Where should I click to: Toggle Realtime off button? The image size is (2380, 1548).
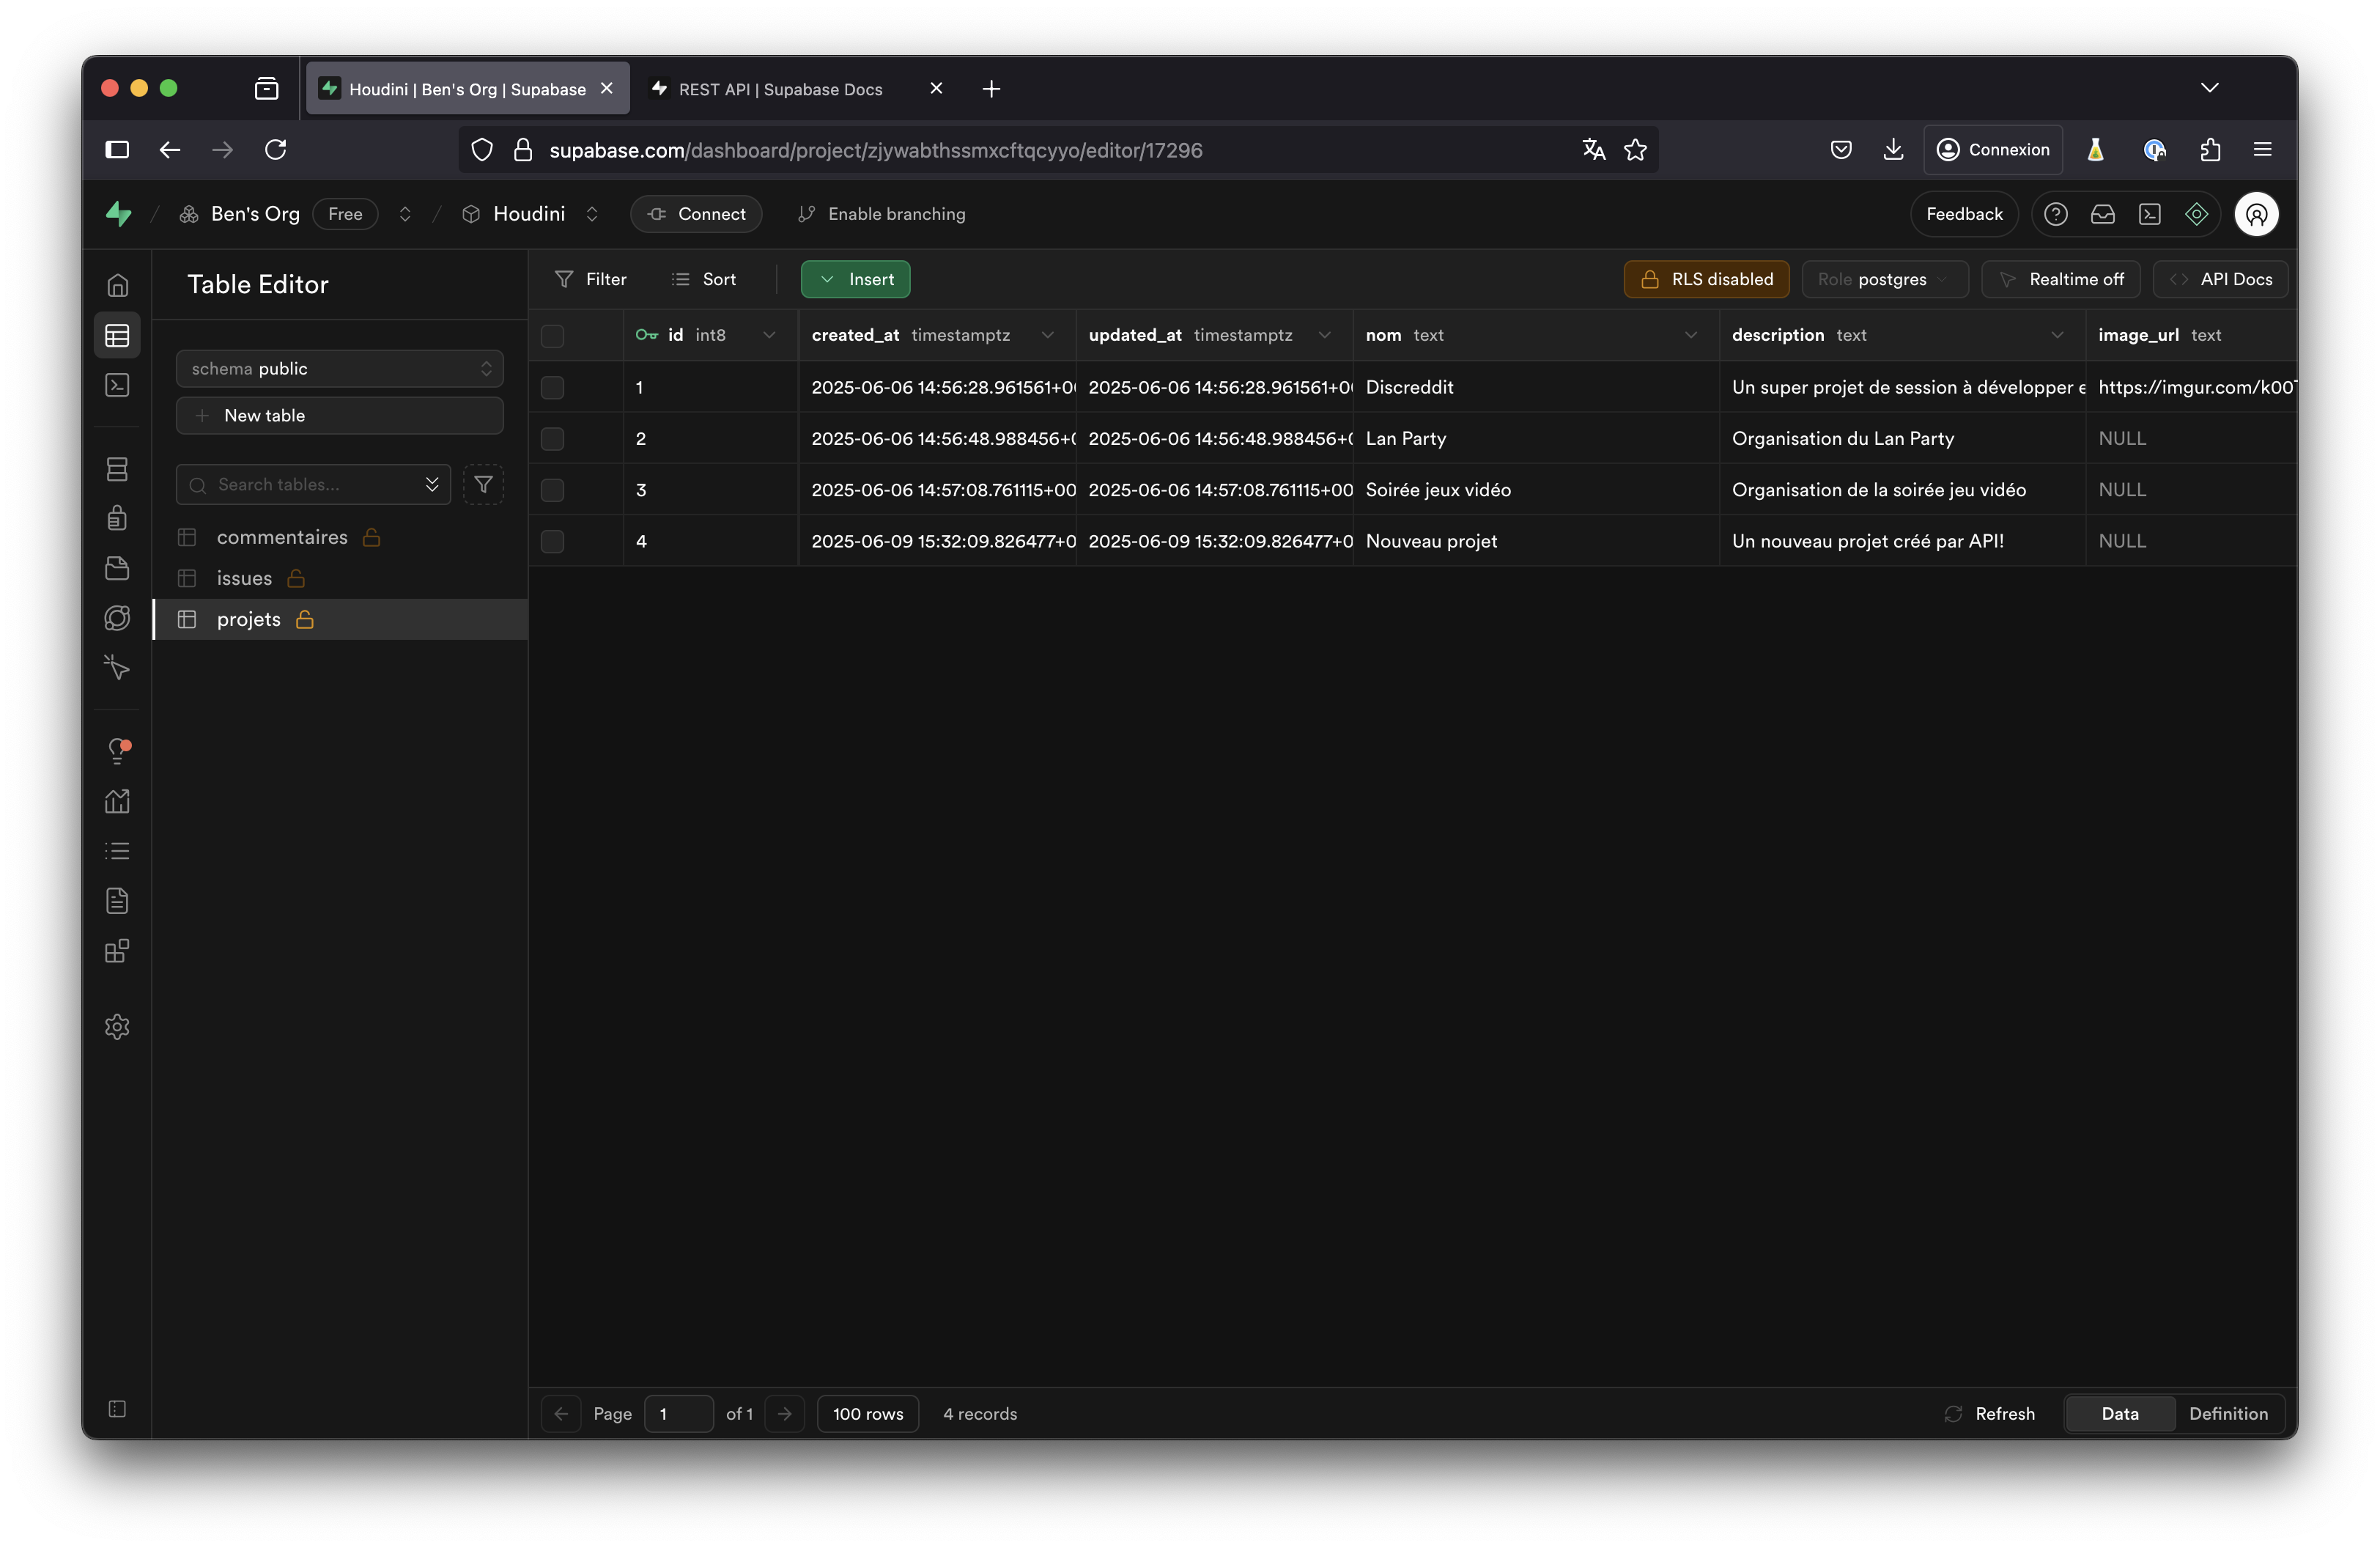click(2061, 279)
